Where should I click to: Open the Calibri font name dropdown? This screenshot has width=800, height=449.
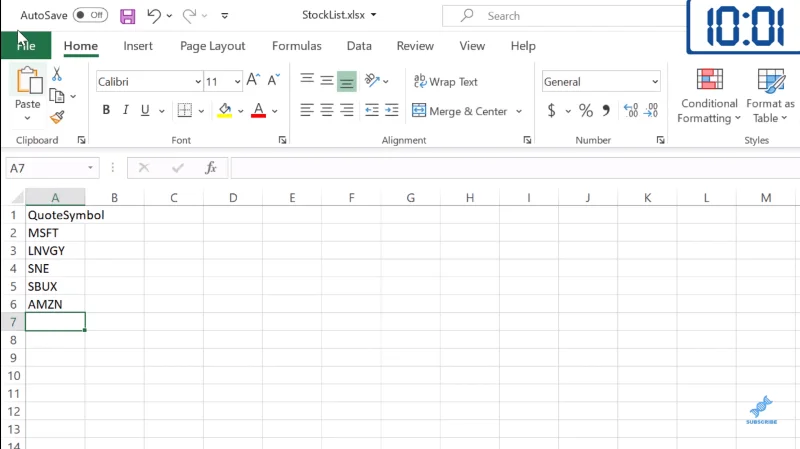198,82
